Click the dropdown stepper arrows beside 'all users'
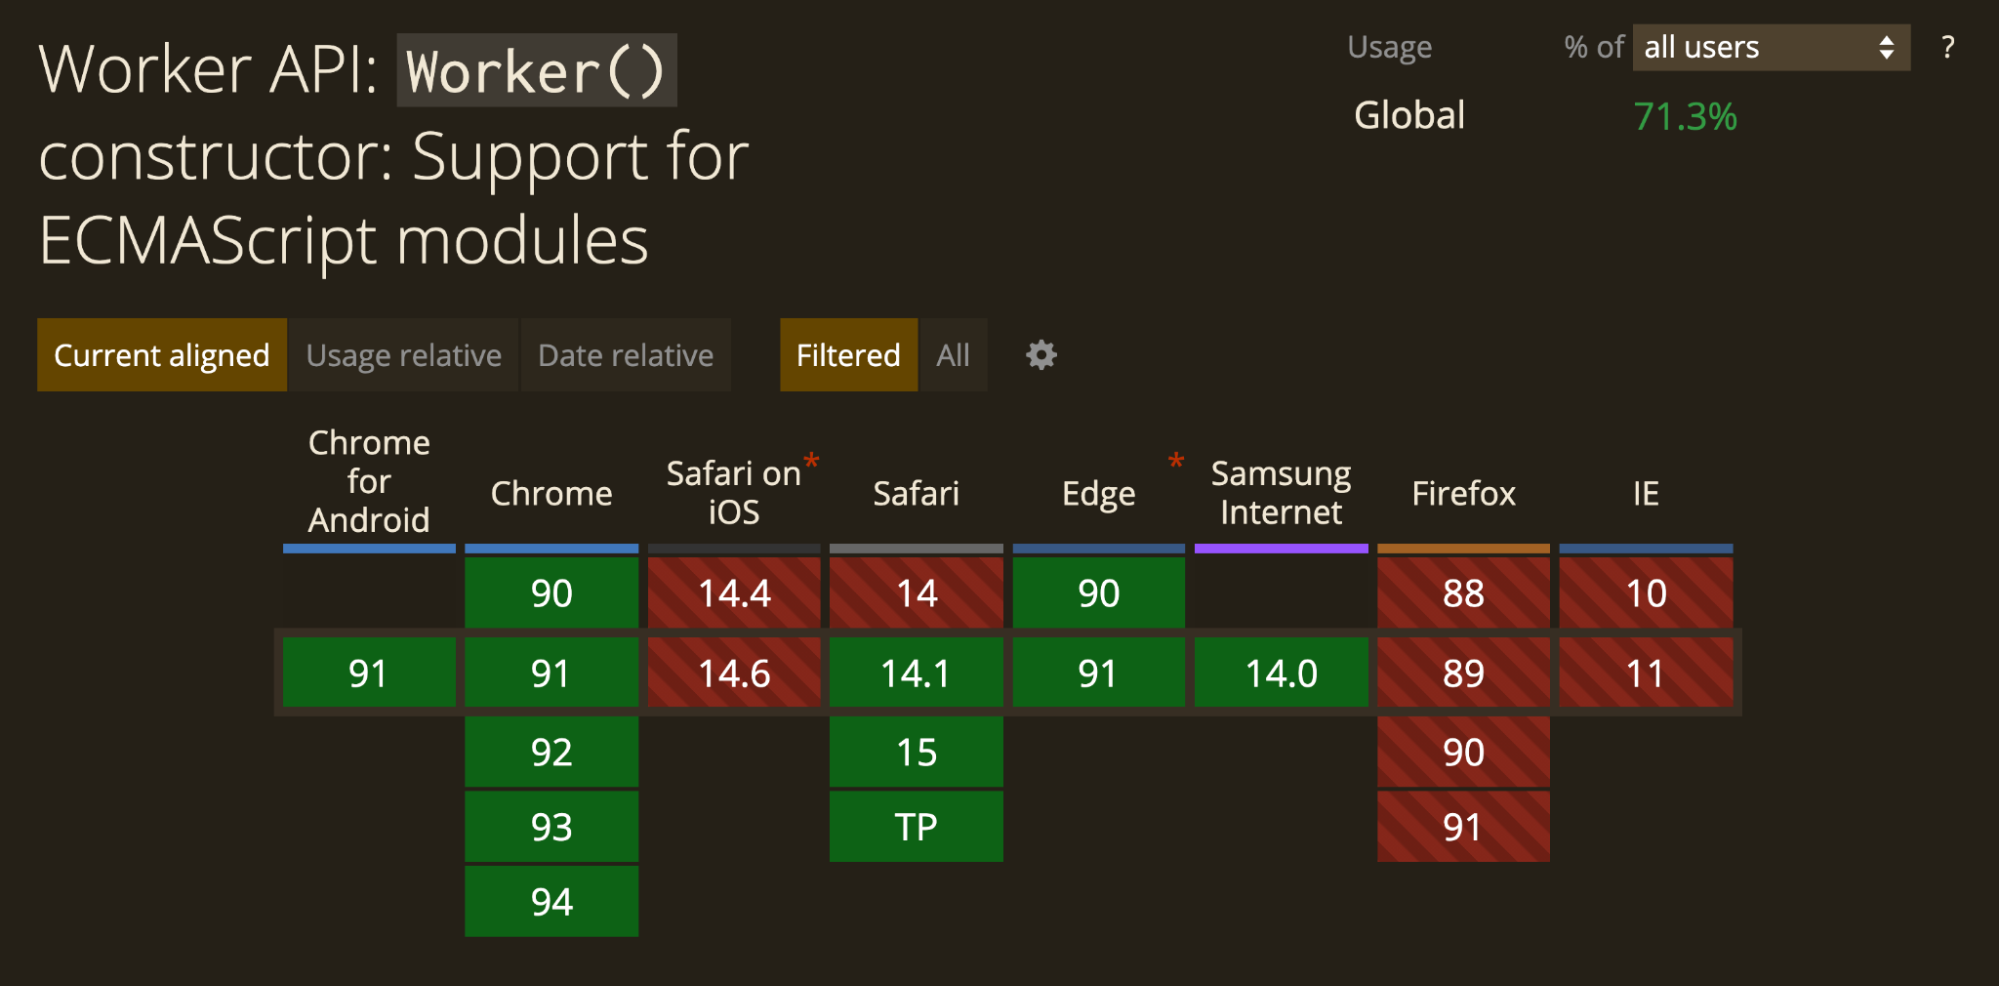 [1886, 47]
